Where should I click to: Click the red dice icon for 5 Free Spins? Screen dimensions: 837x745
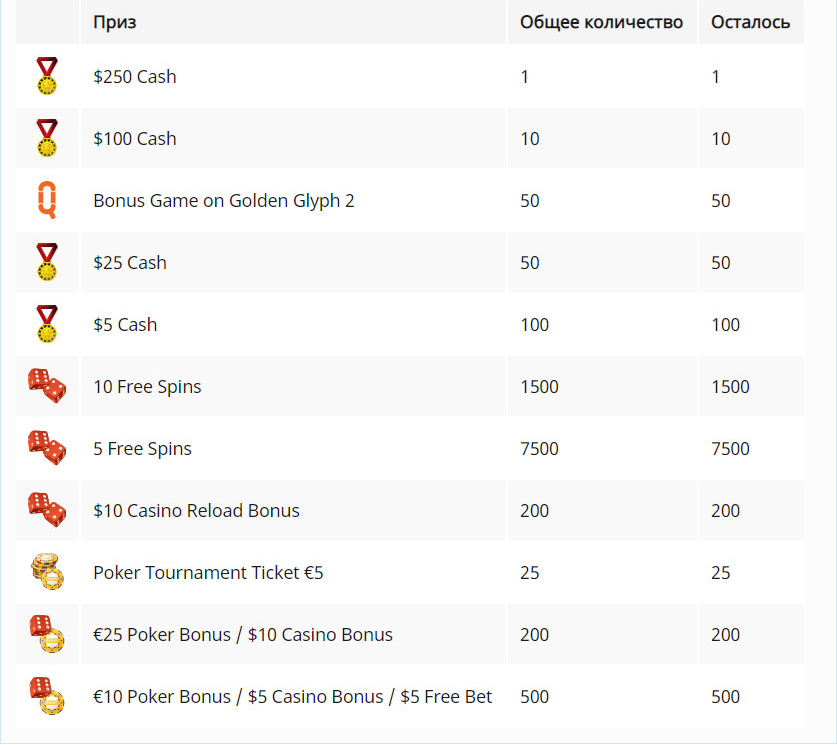pos(47,448)
